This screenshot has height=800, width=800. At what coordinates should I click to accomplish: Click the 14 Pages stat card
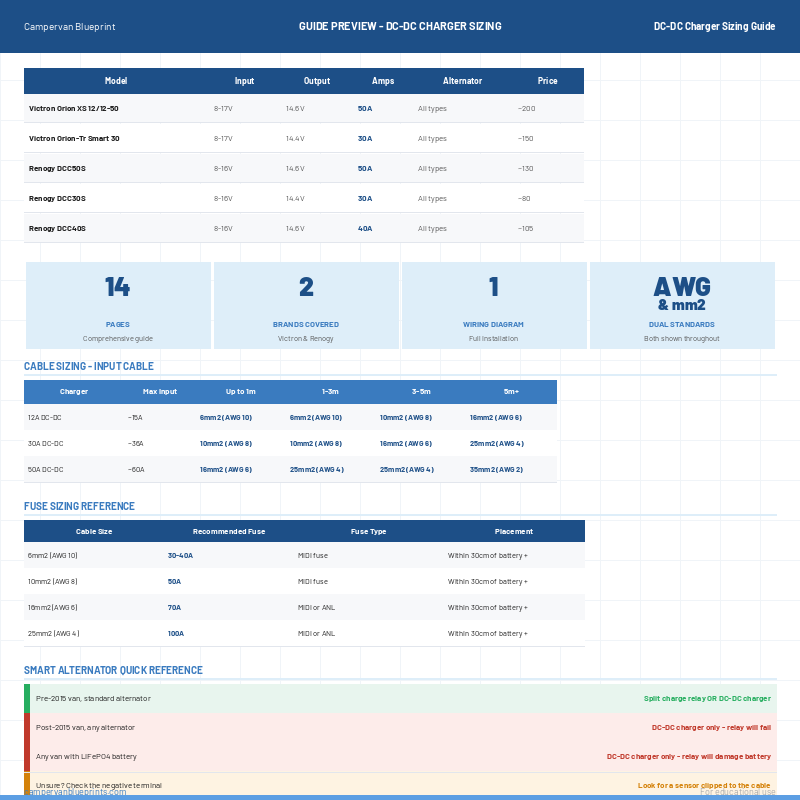click(x=118, y=305)
